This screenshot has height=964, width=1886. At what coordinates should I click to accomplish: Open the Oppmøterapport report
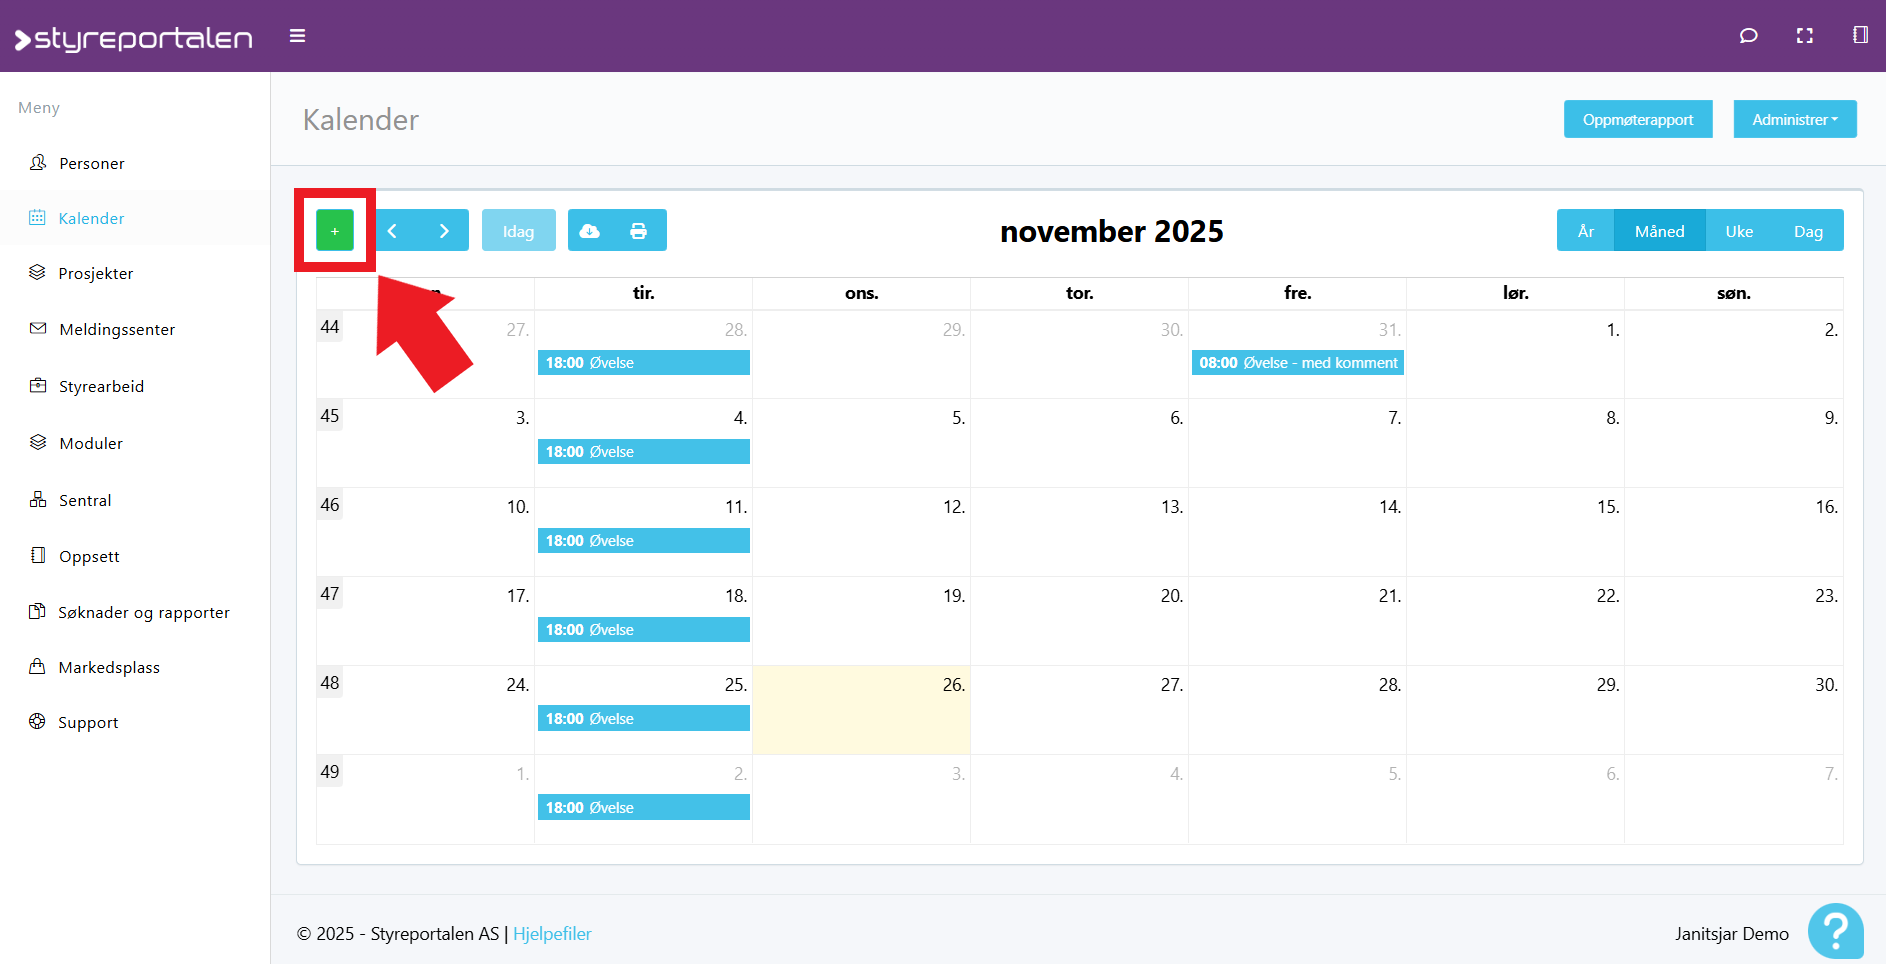click(1637, 119)
